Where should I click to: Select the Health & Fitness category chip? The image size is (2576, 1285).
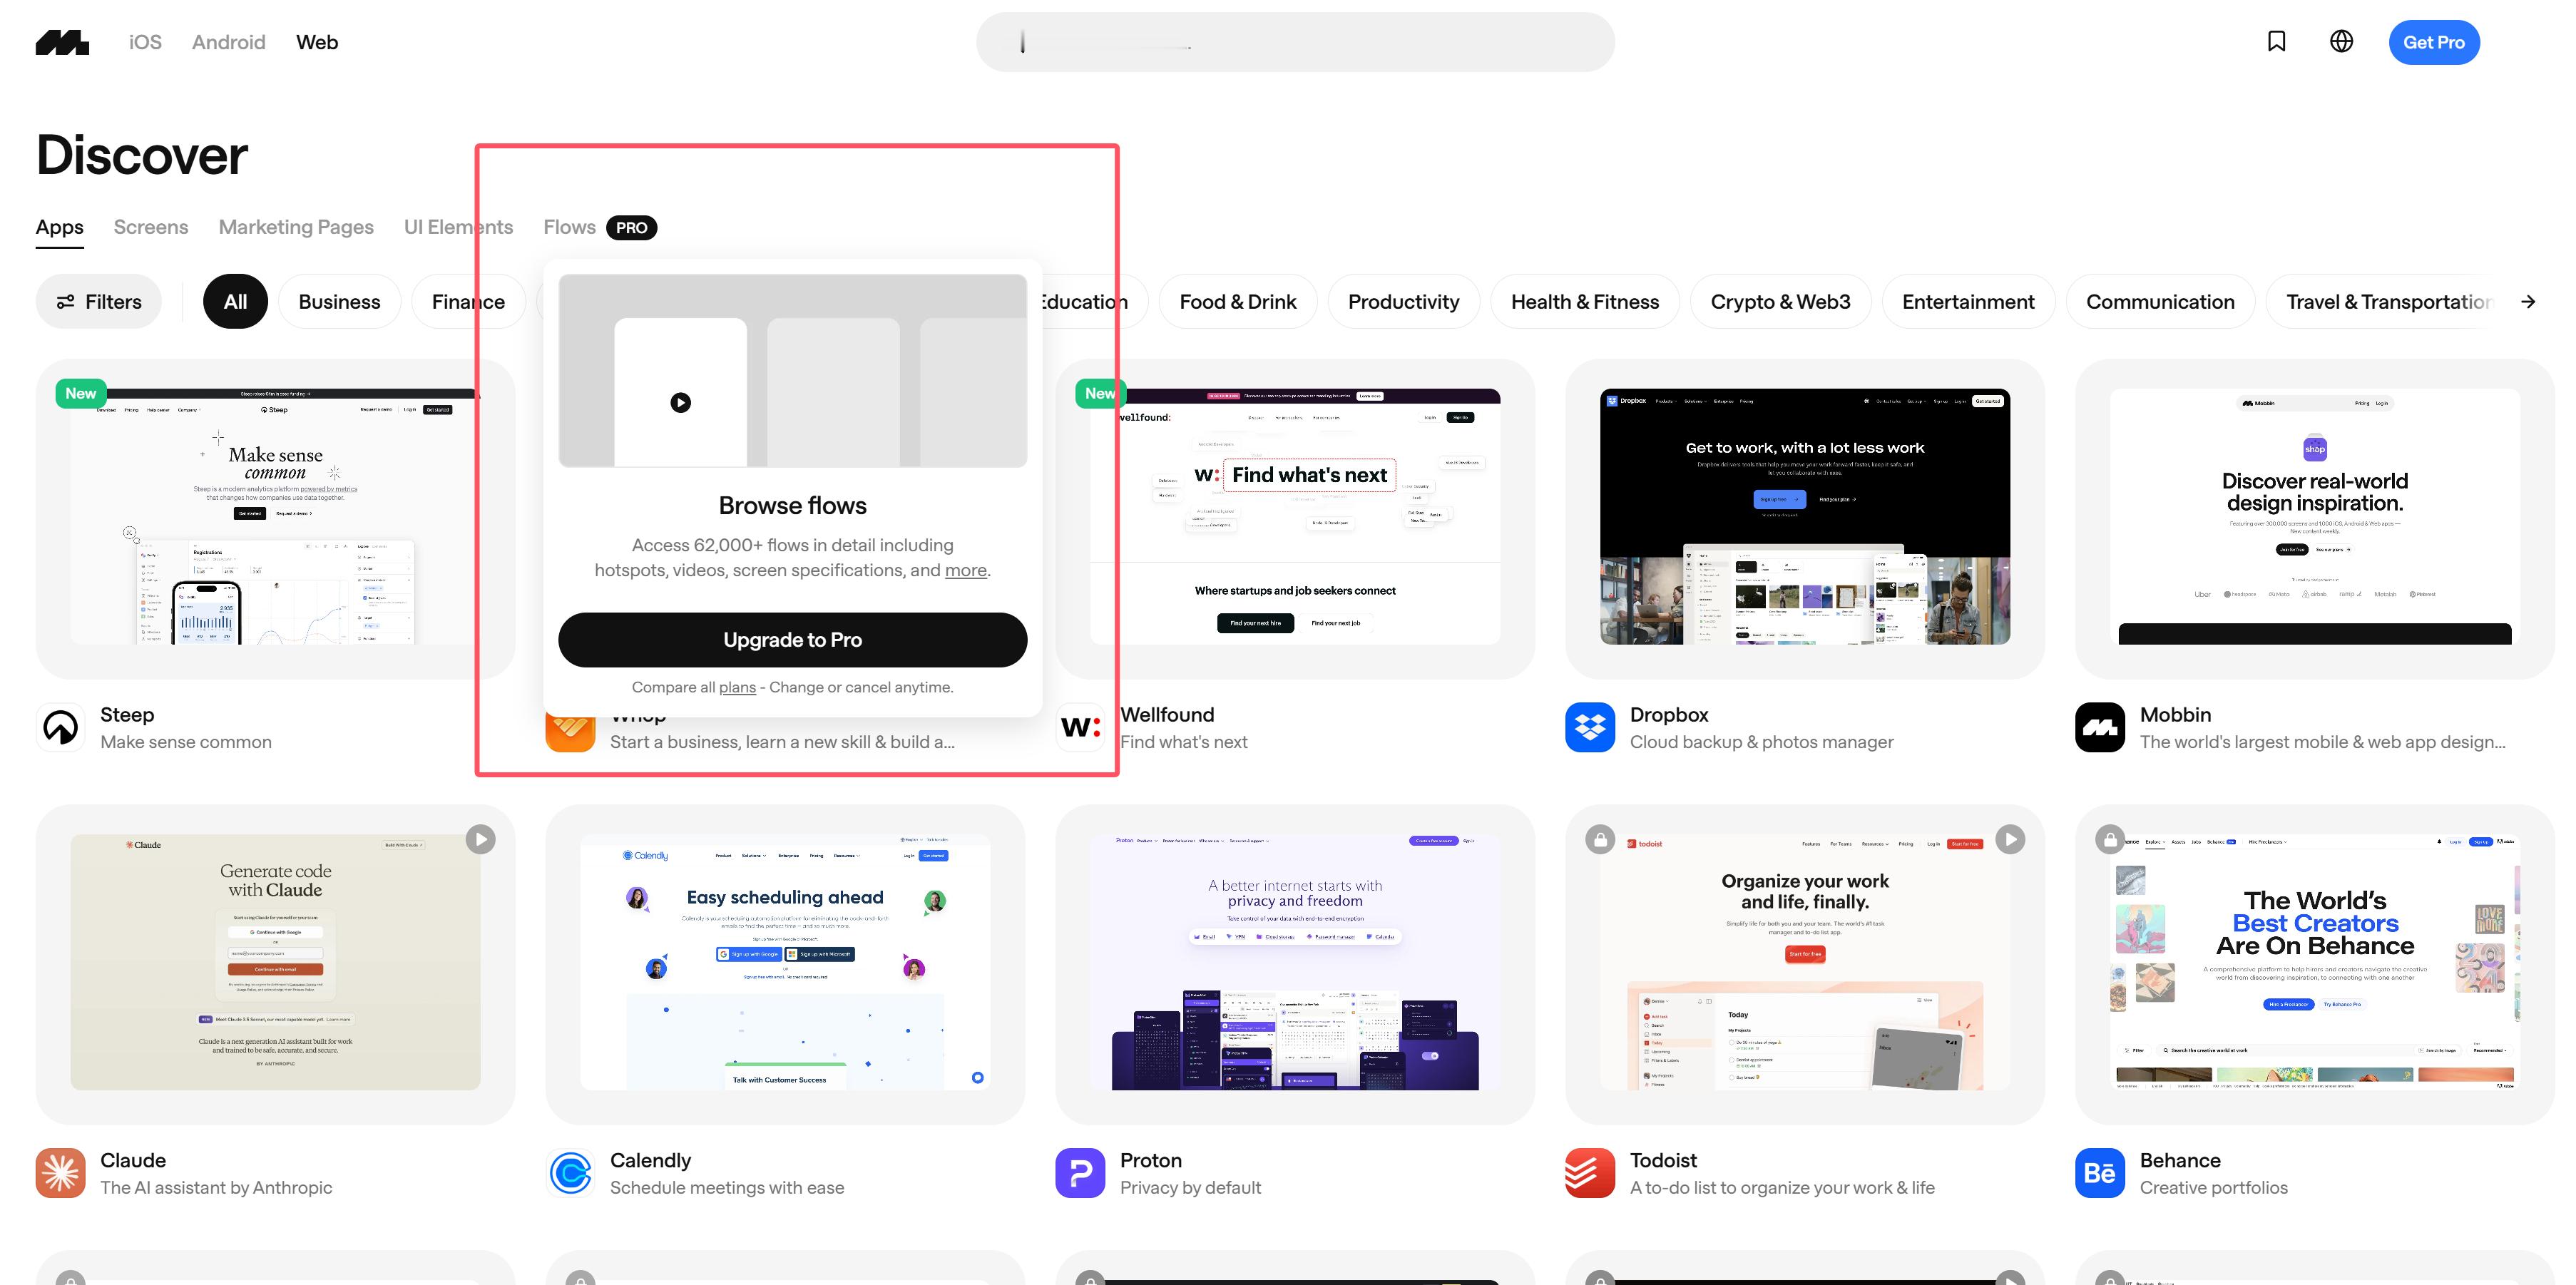pos(1584,301)
